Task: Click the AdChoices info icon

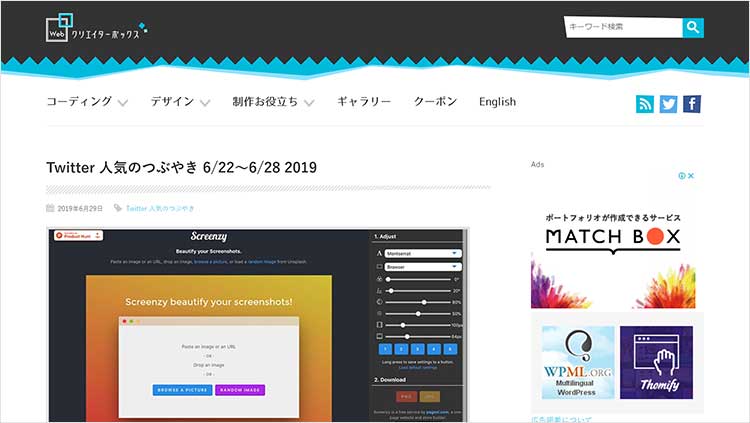Action: (x=682, y=176)
